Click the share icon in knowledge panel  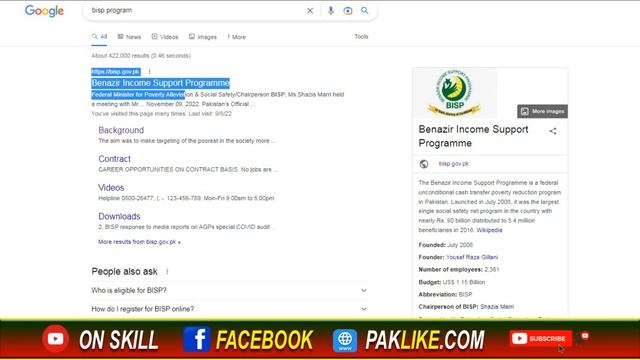pyautogui.click(x=553, y=131)
